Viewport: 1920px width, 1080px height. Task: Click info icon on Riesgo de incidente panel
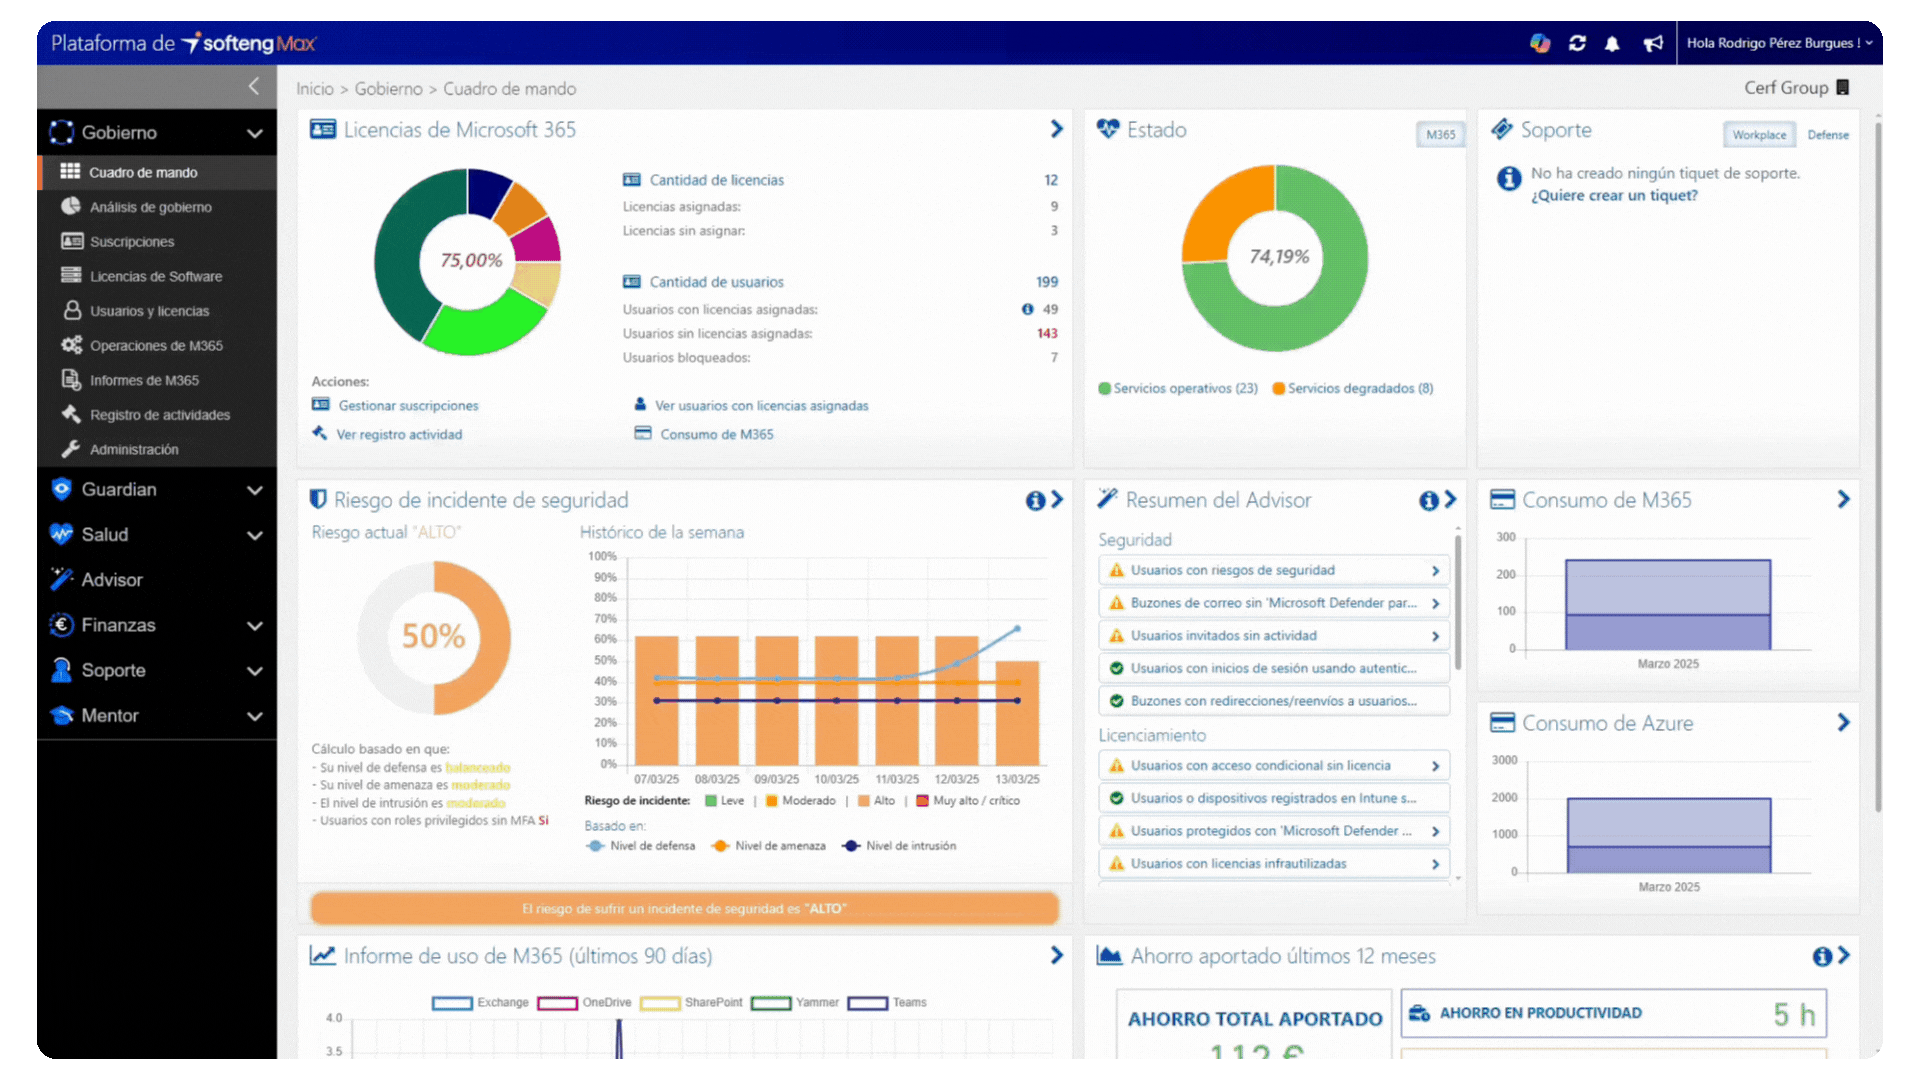pyautogui.click(x=1035, y=500)
